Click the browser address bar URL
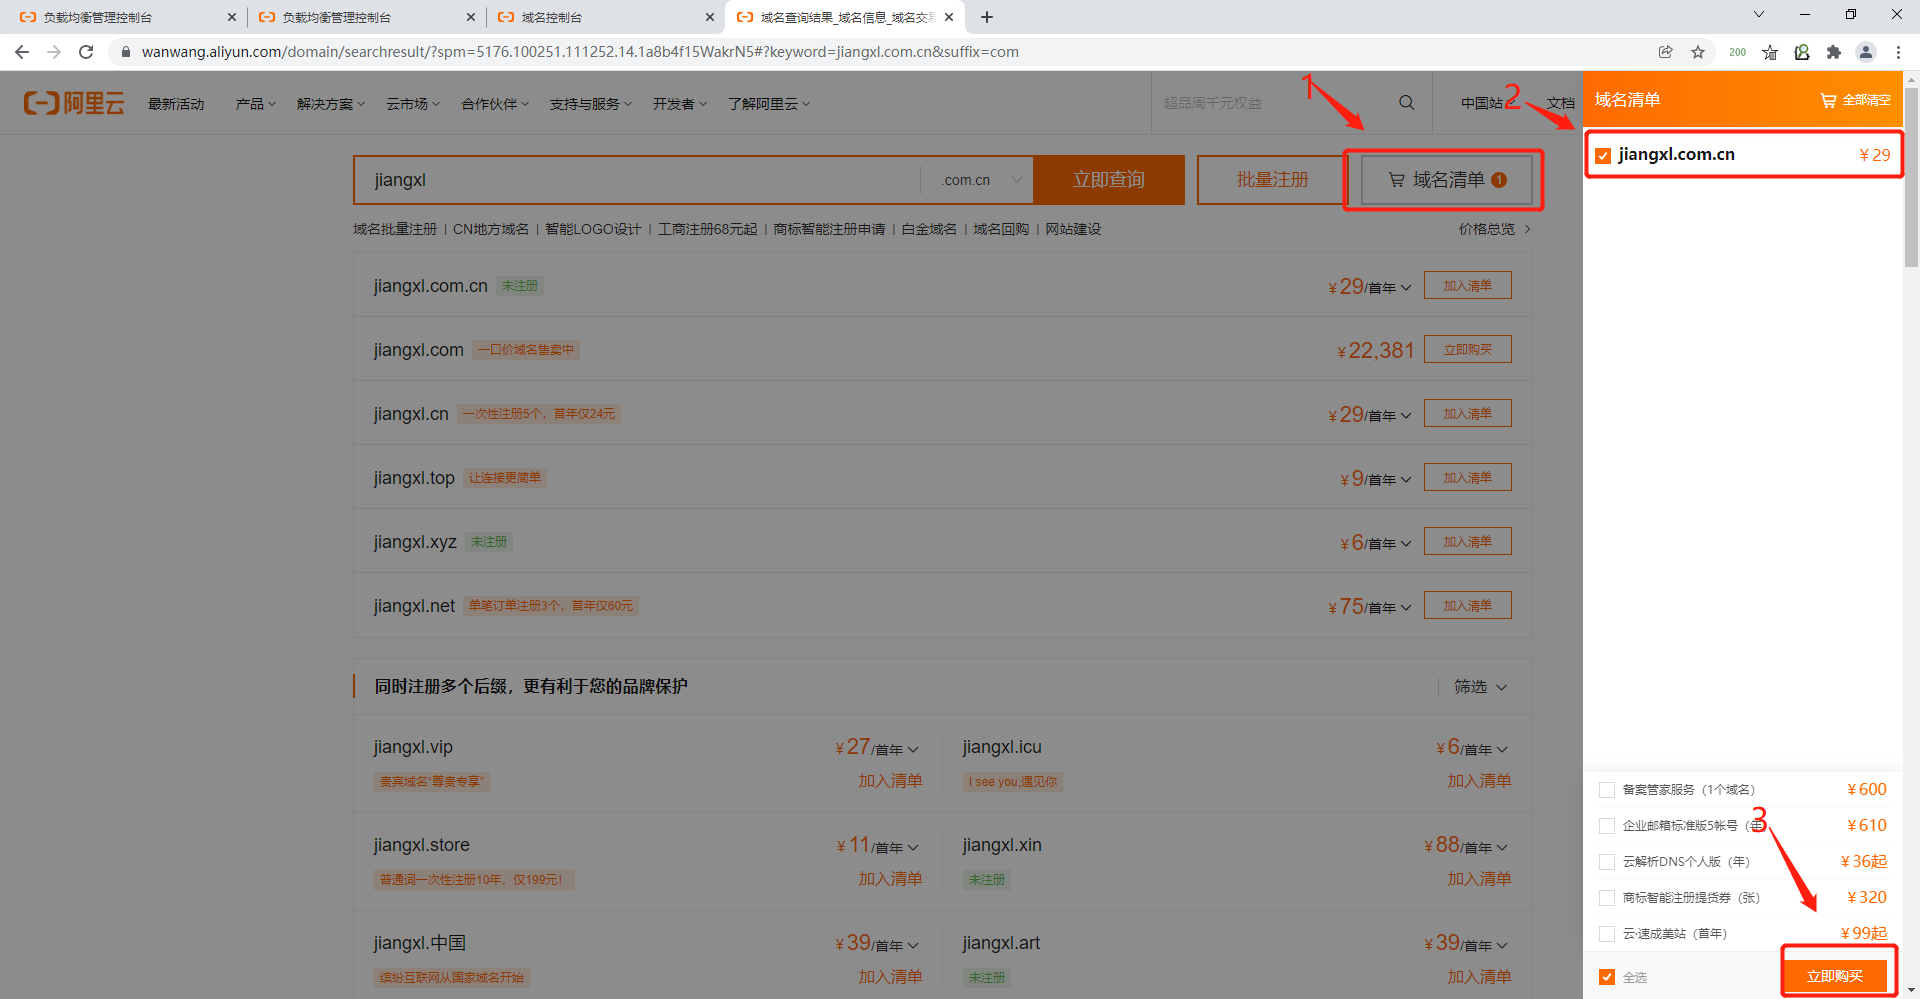1920x999 pixels. (x=580, y=52)
